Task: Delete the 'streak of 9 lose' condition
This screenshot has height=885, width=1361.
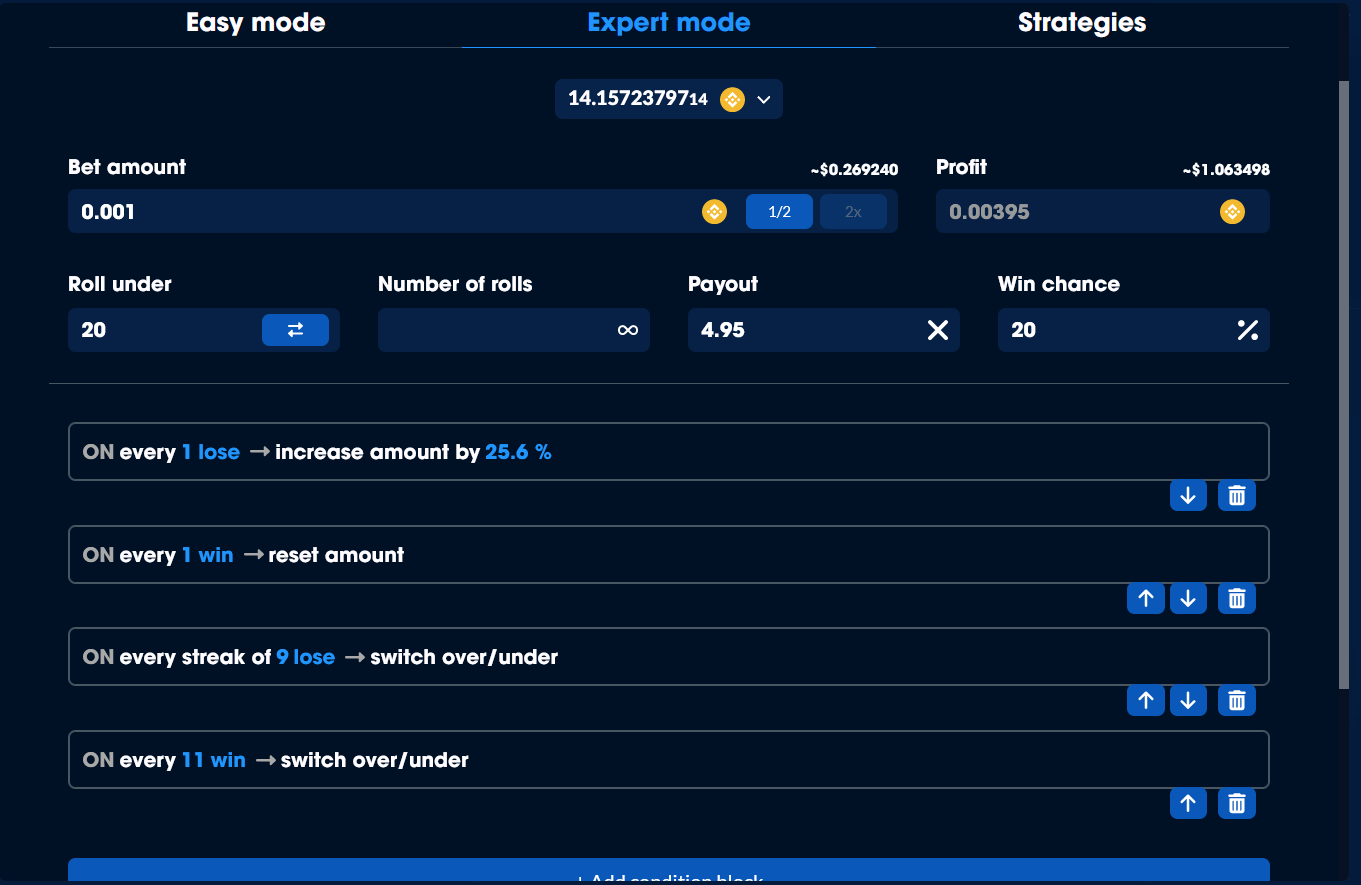Action: [x=1236, y=701]
